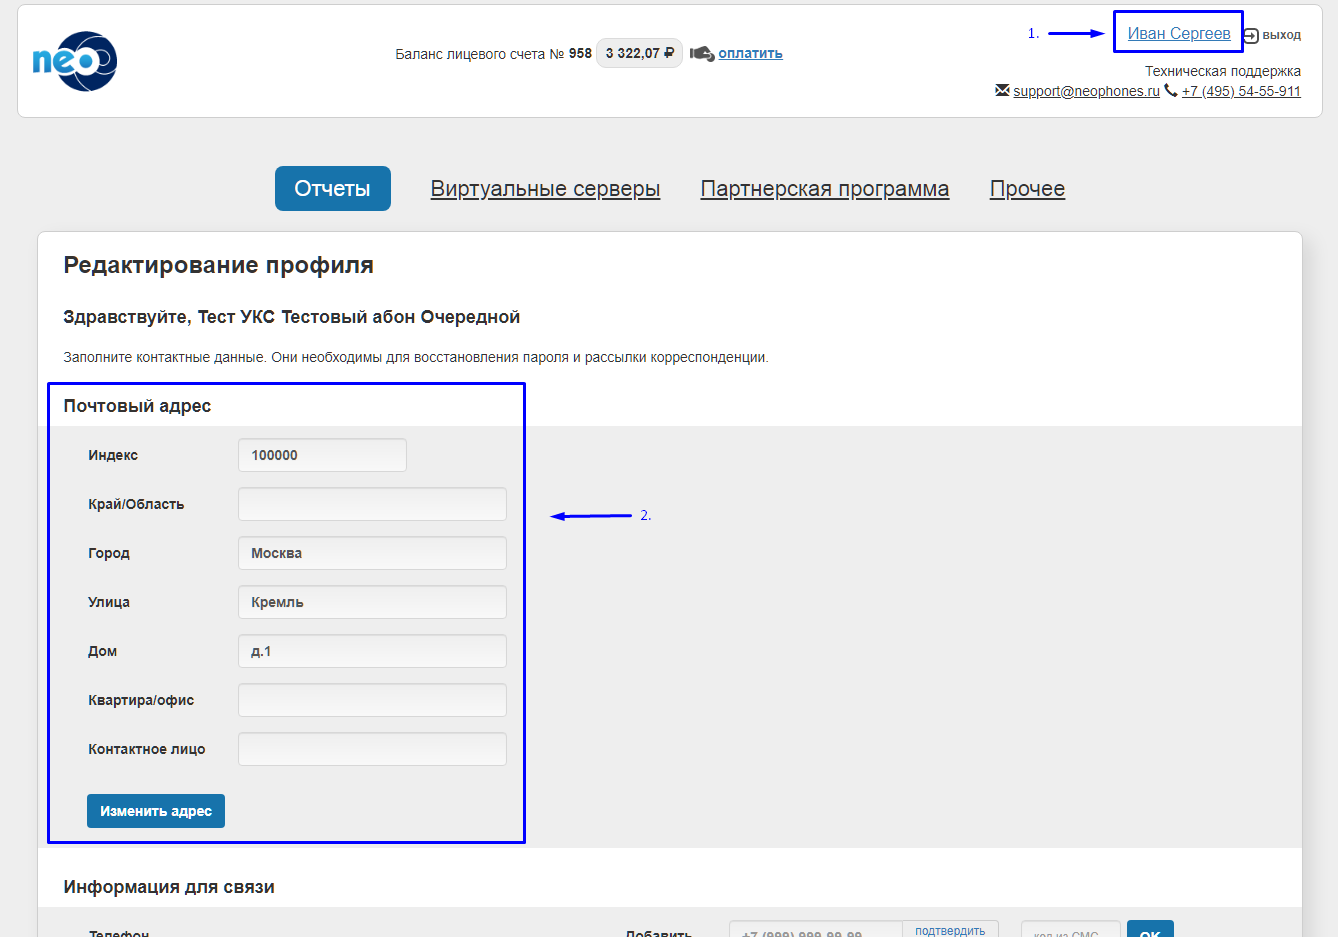Click the phone handset icon
Image resolution: width=1338 pixels, height=937 pixels.
1170,90
